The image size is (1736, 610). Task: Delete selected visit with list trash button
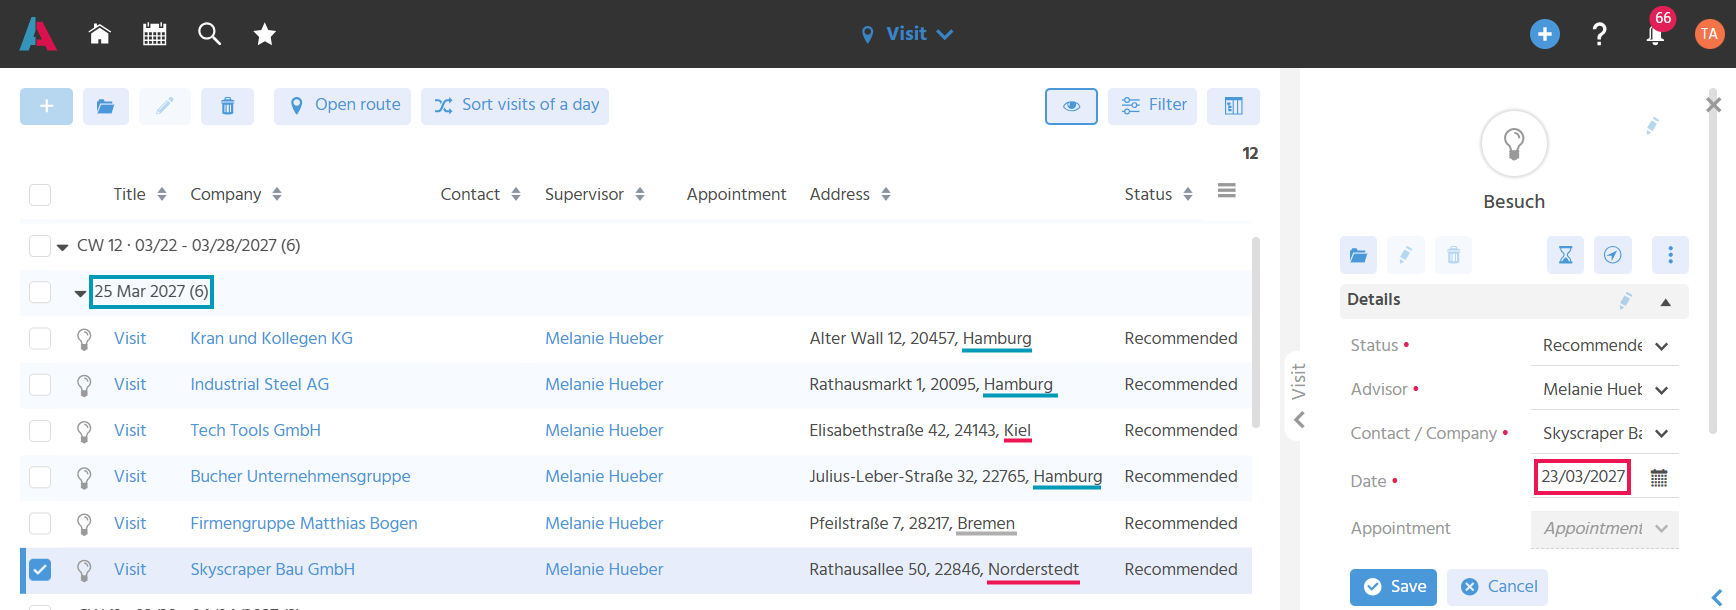tap(227, 106)
